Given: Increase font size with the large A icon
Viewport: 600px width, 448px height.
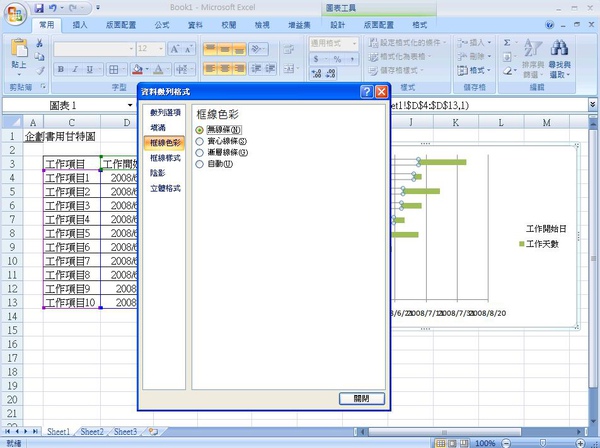Looking at the screenshot, I should (x=174, y=49).
